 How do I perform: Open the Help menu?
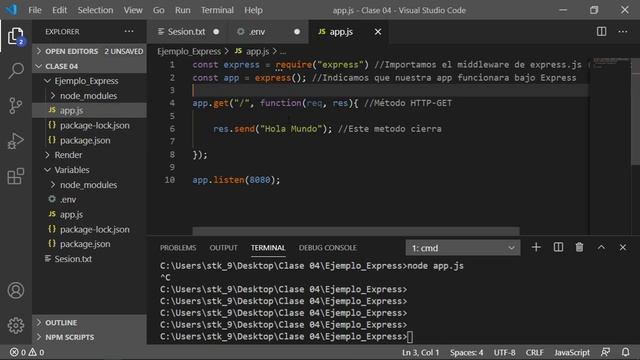click(x=253, y=10)
